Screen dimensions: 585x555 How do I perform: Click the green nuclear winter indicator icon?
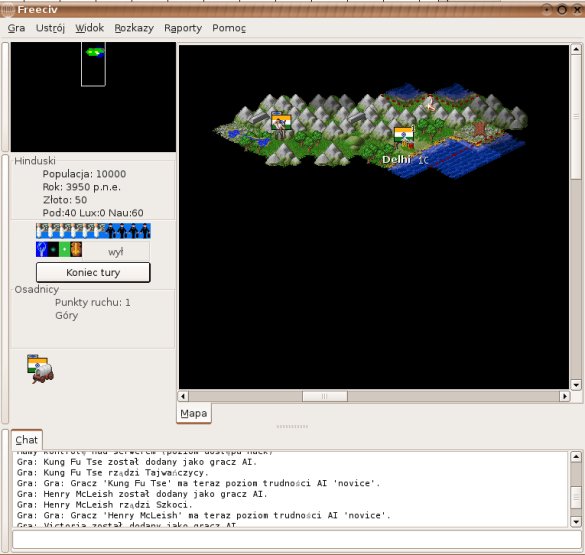pos(65,249)
